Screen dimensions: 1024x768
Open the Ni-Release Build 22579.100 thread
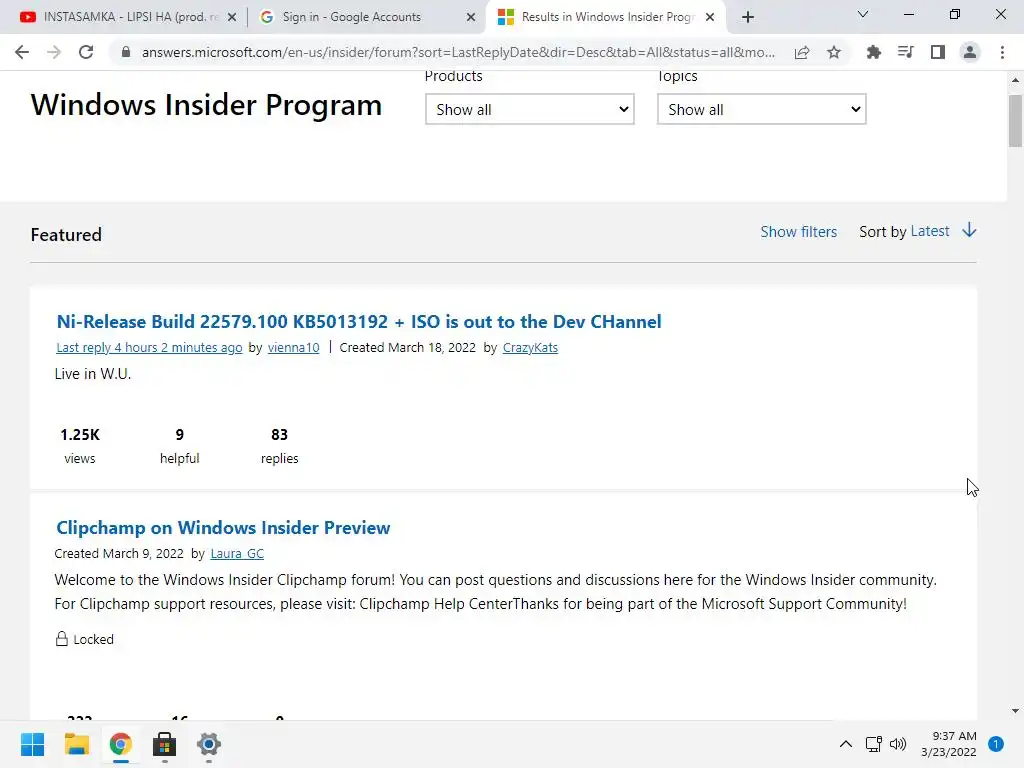pos(359,321)
